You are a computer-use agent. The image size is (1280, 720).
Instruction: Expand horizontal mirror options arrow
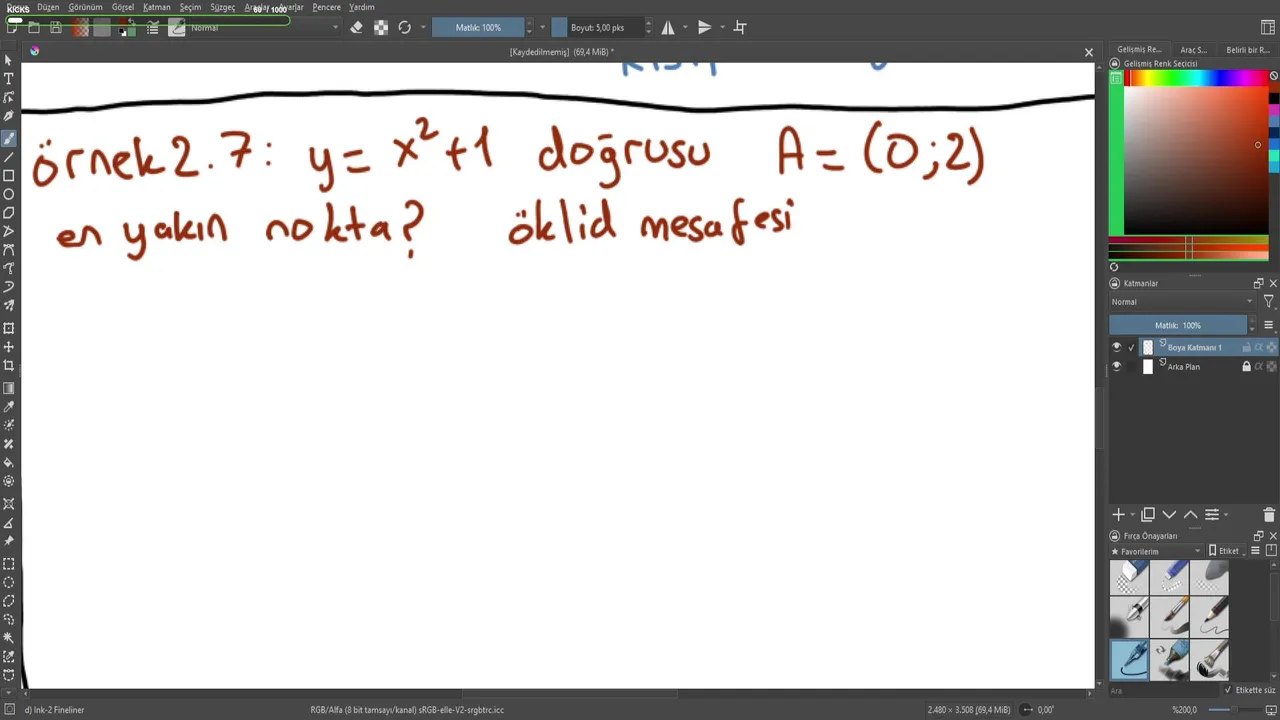(685, 28)
